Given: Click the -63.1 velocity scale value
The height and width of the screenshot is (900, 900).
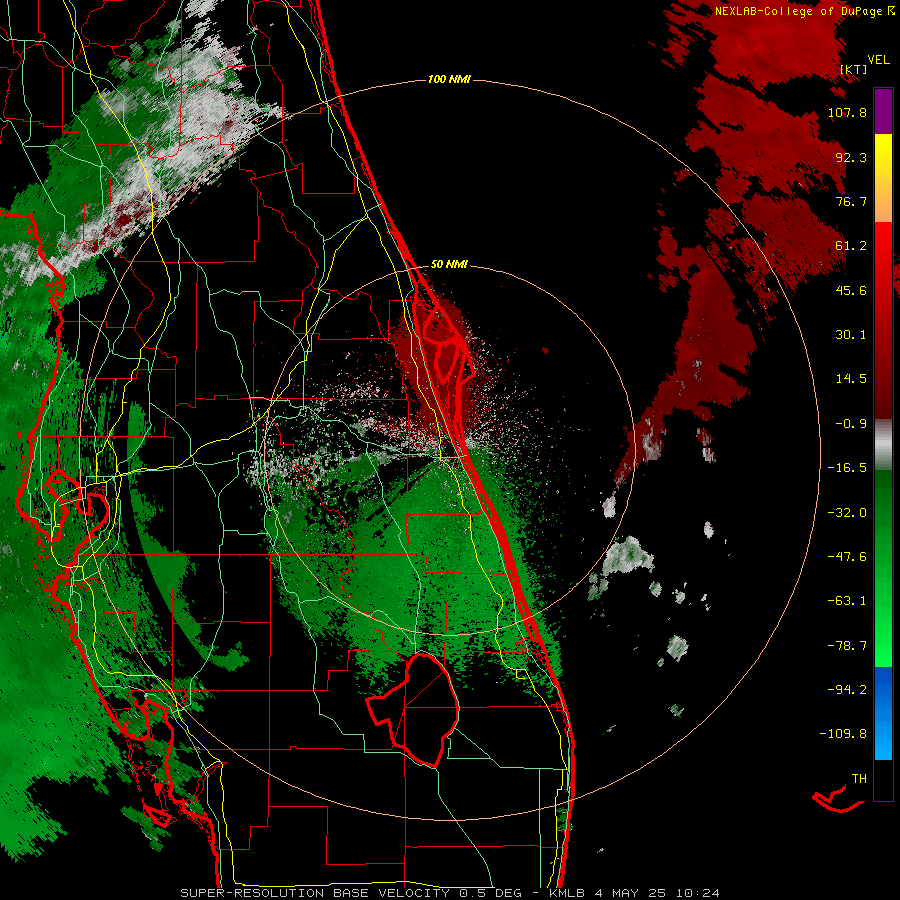Looking at the screenshot, I should (847, 601).
